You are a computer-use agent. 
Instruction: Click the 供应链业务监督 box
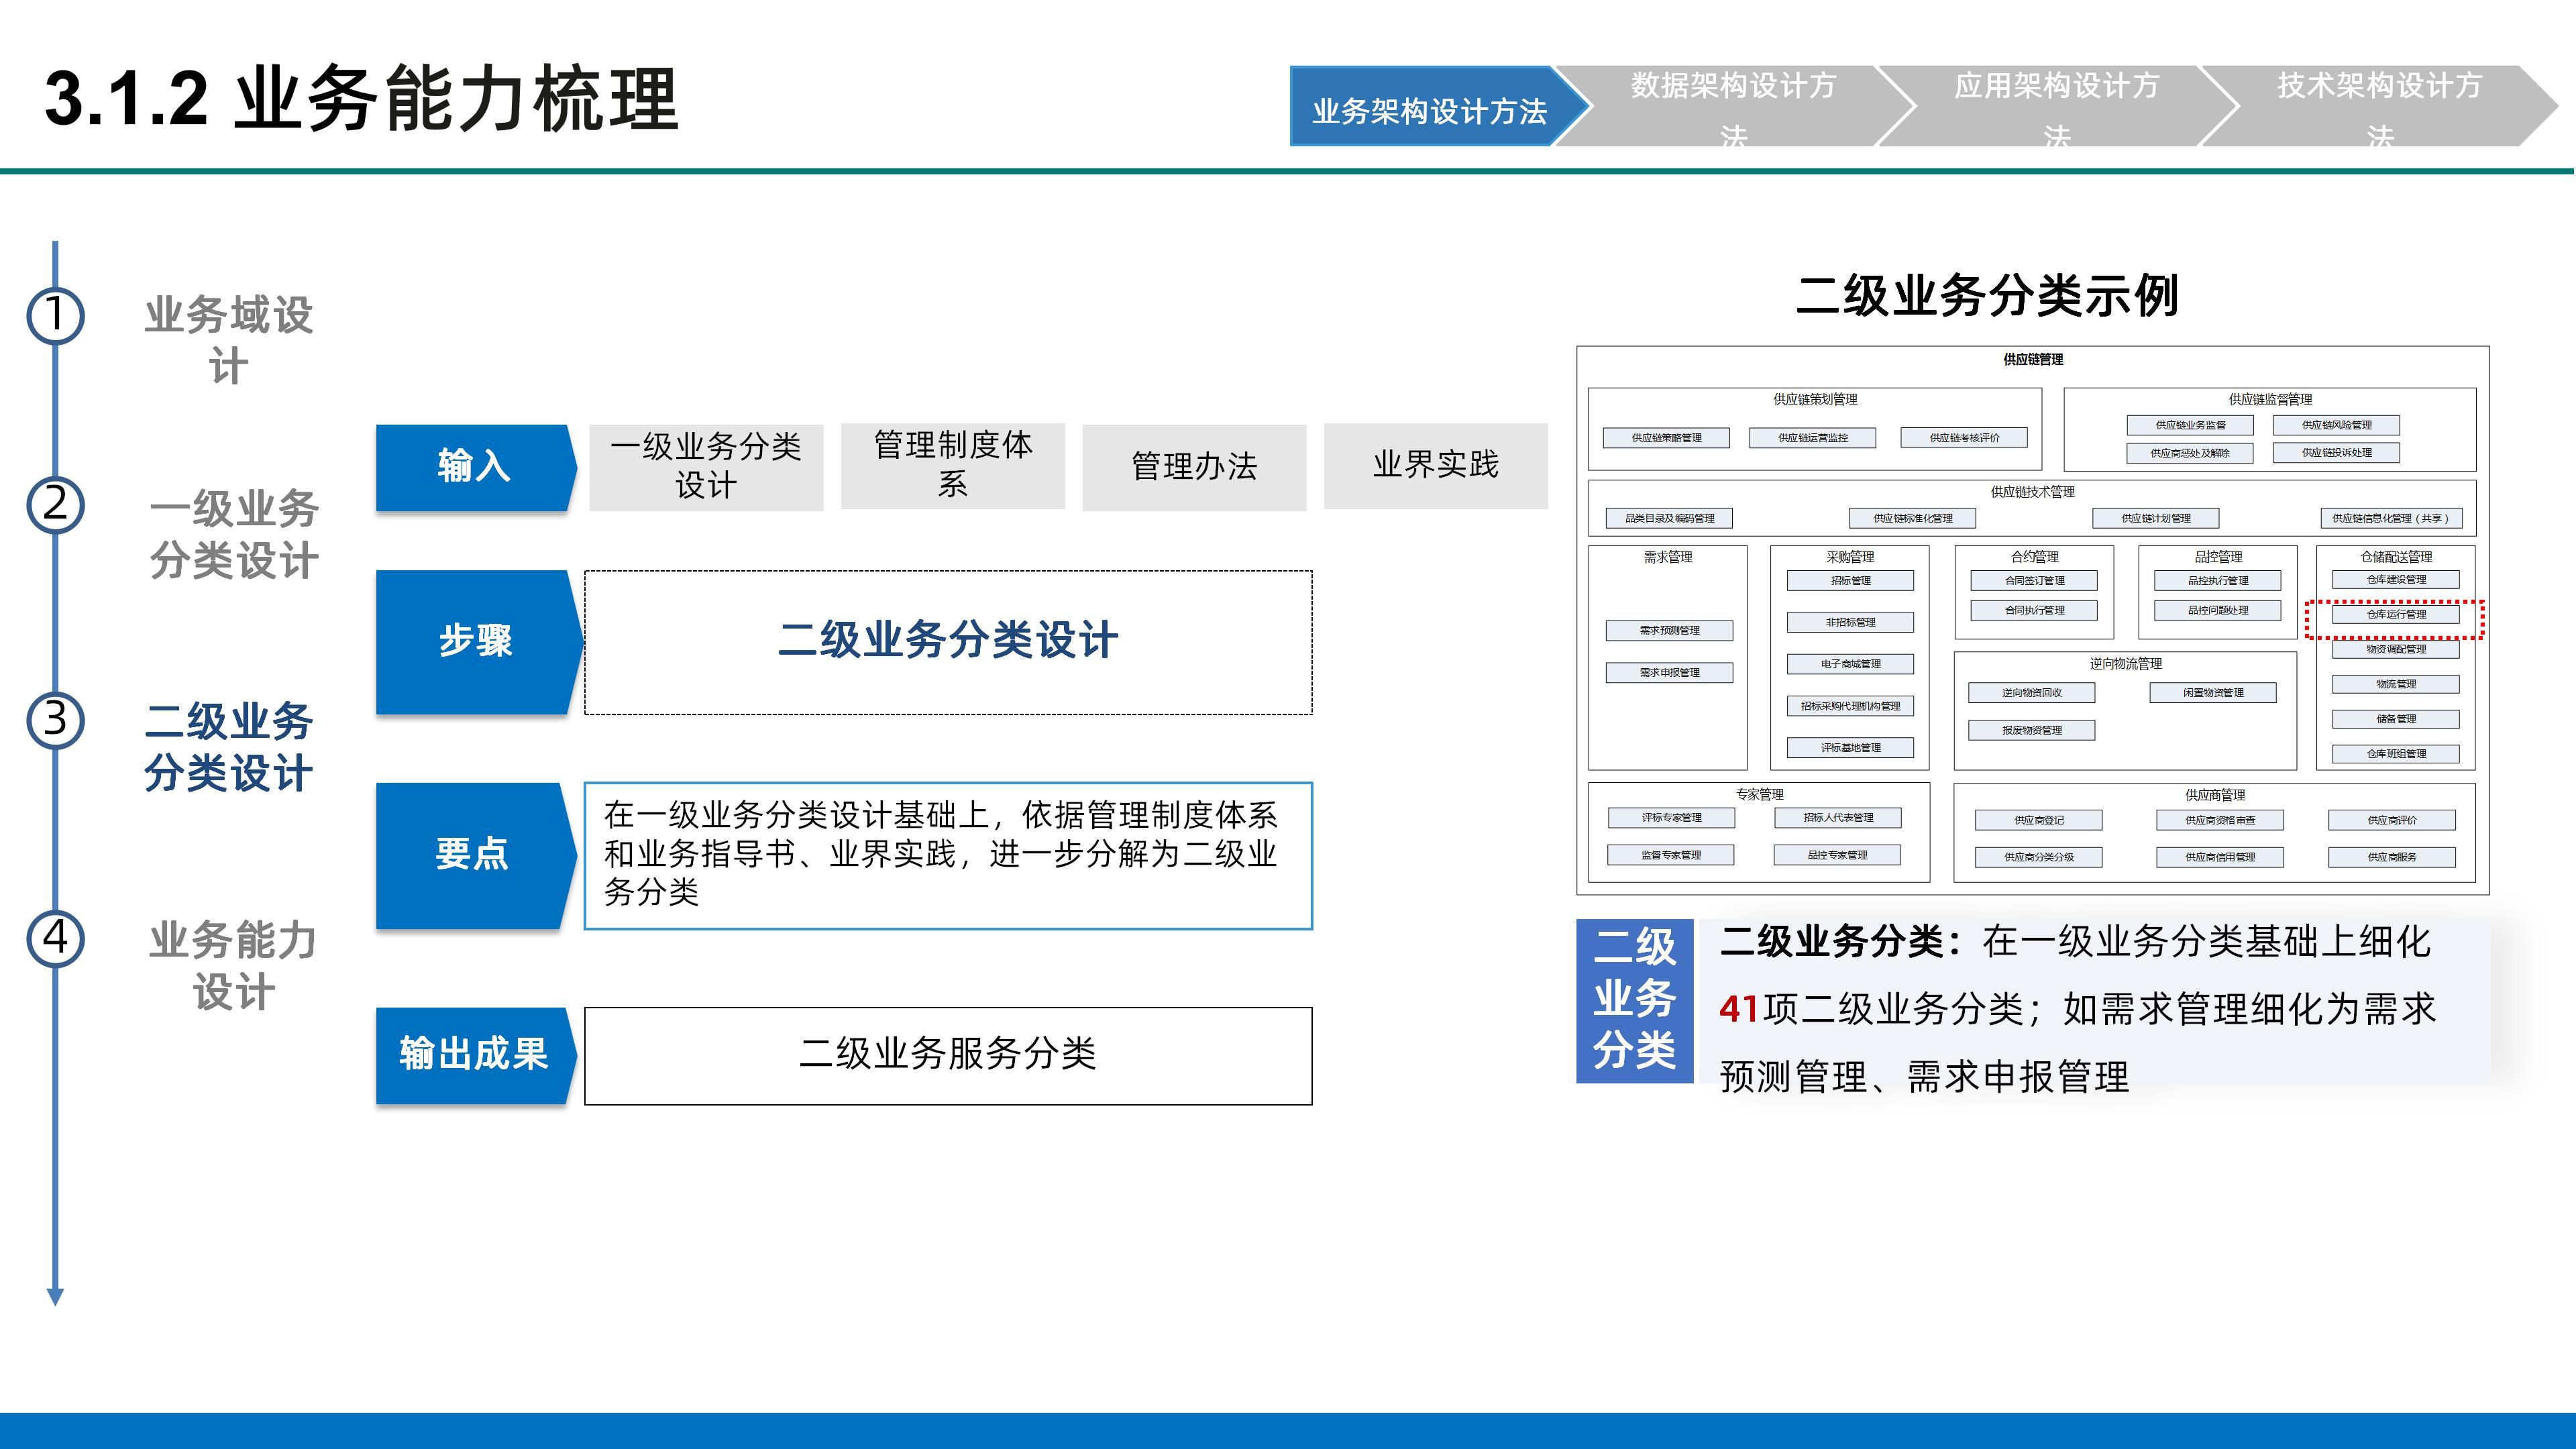point(2190,425)
